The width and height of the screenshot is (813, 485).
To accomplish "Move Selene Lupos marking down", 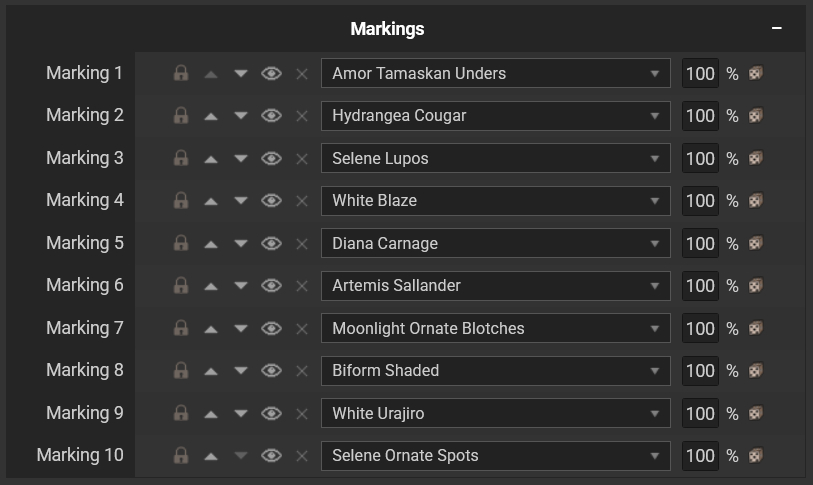I will pos(240,158).
